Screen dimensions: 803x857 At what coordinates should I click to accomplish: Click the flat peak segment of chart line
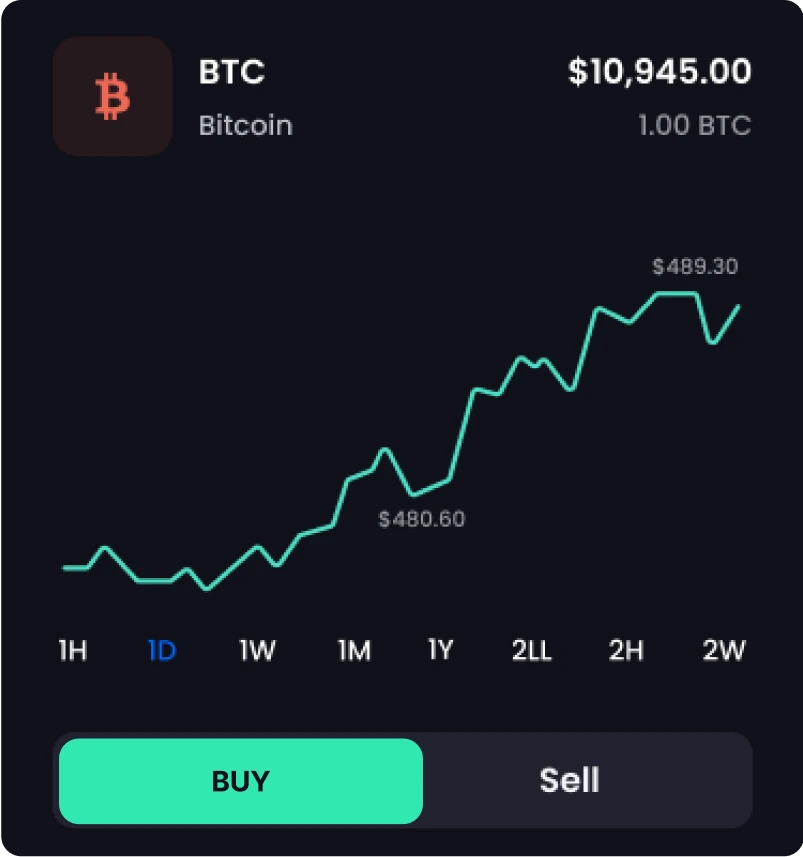click(676, 294)
